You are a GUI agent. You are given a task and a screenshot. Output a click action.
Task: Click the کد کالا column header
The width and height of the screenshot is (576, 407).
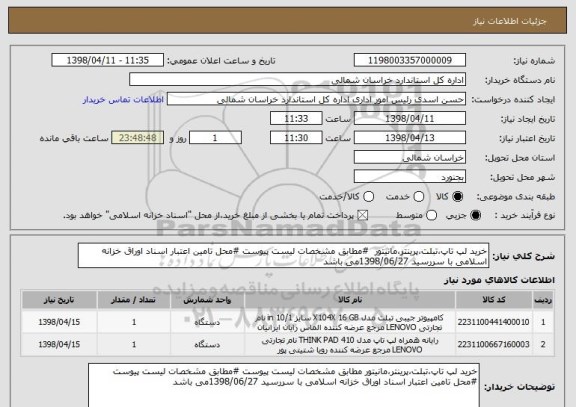tap(494, 300)
